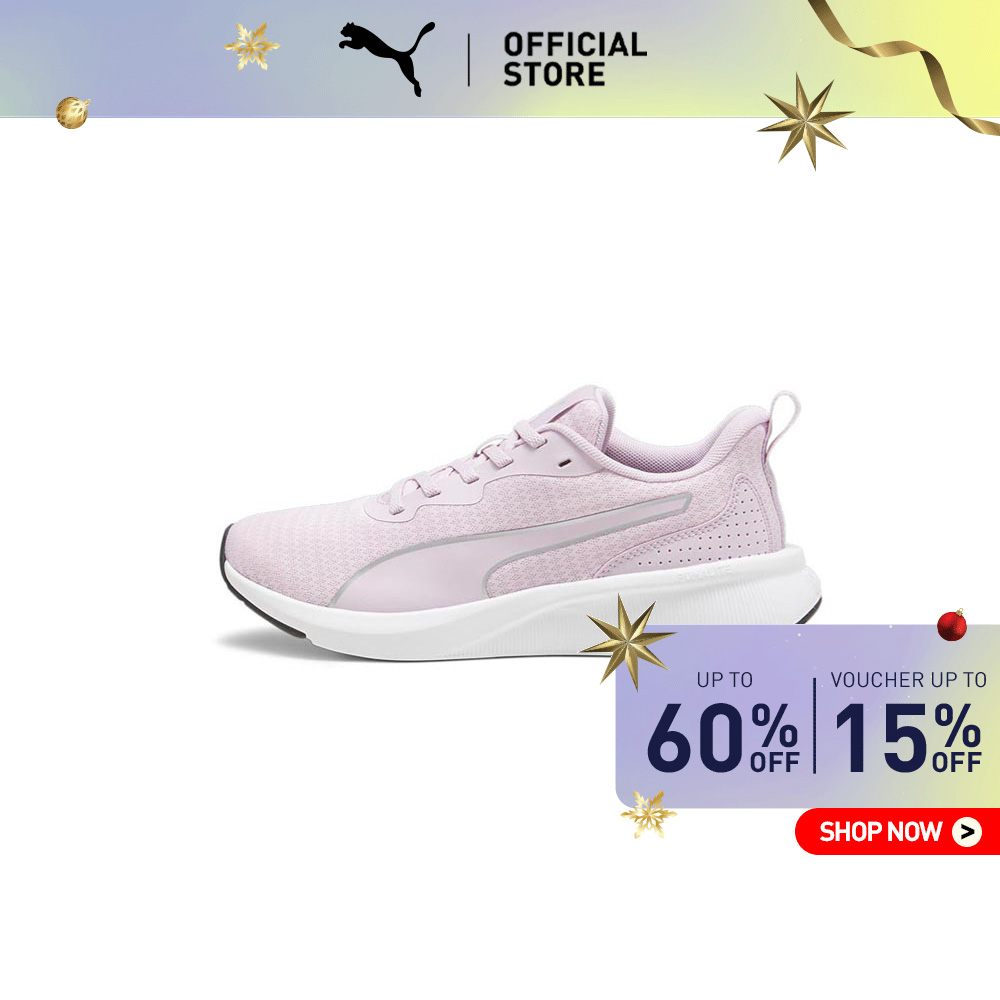Click the Puma formstrip on the shoe

[x=510, y=548]
